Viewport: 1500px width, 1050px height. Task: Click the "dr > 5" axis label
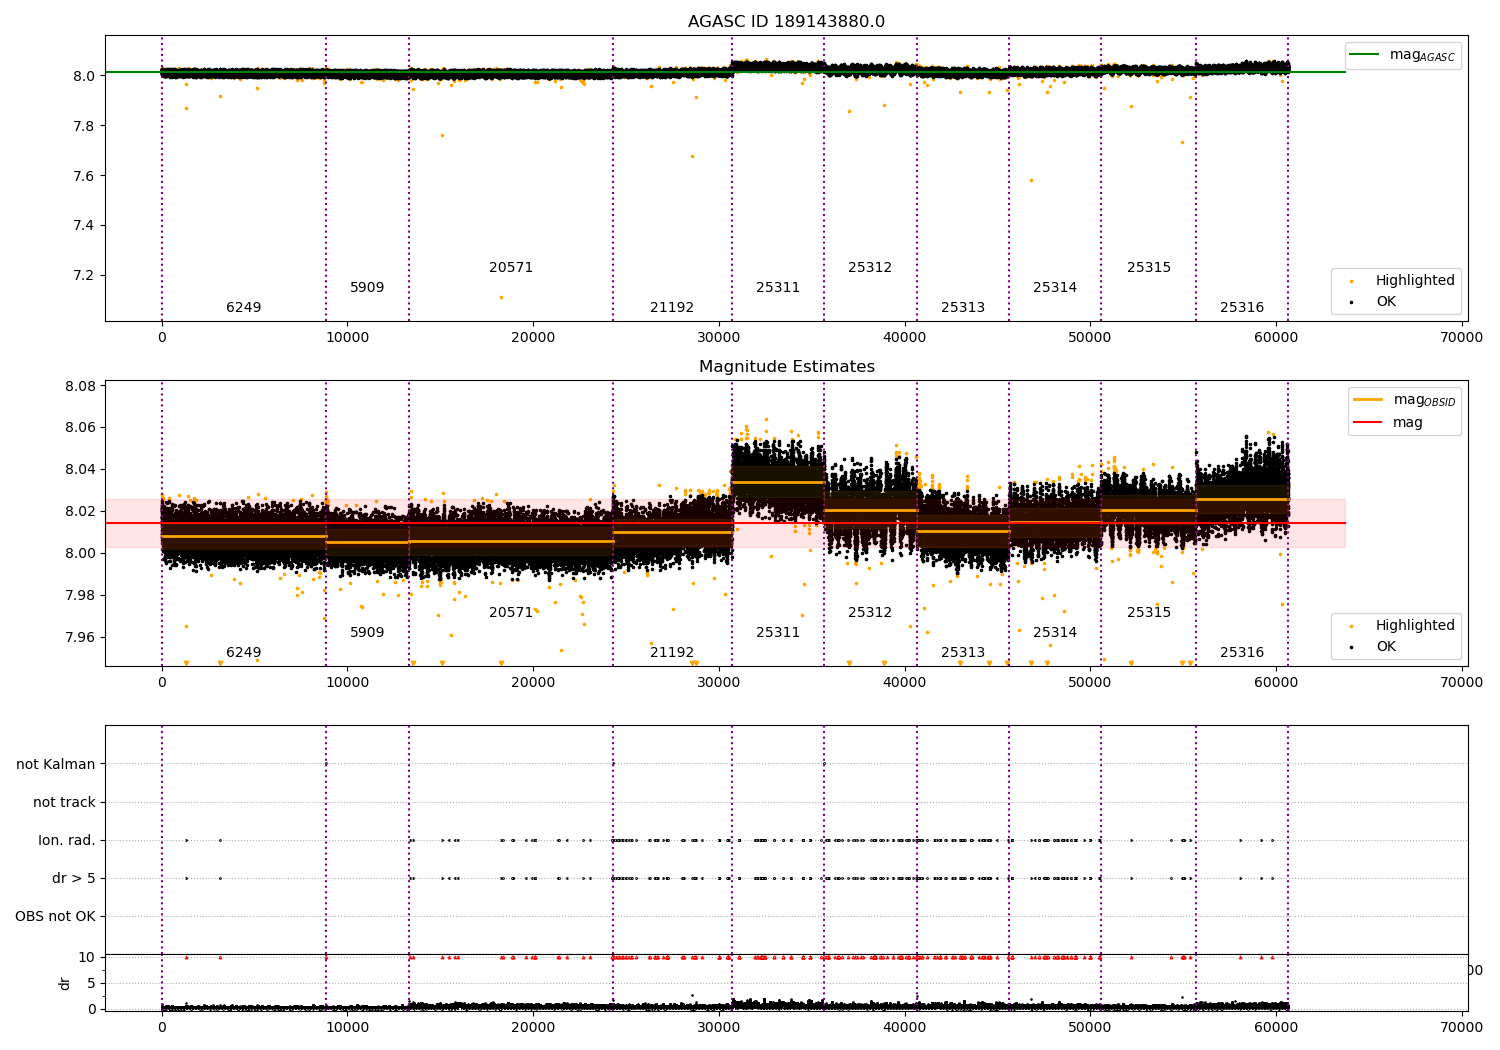[x=74, y=878]
